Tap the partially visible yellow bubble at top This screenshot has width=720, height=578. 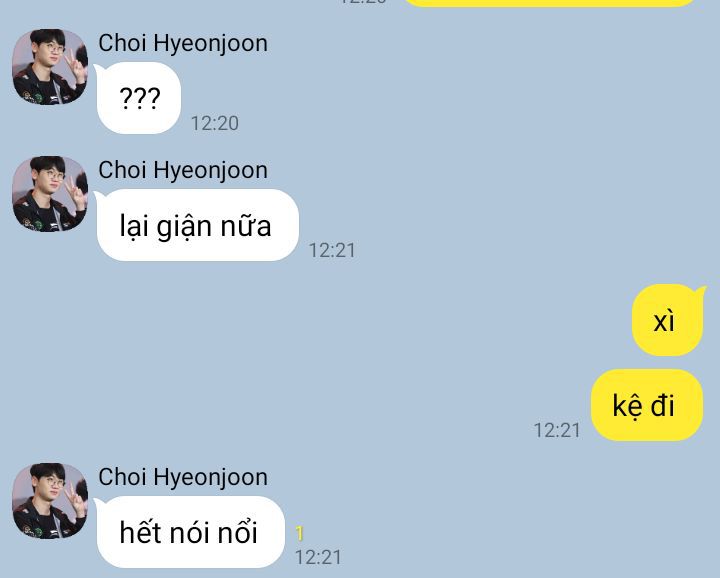point(550,3)
